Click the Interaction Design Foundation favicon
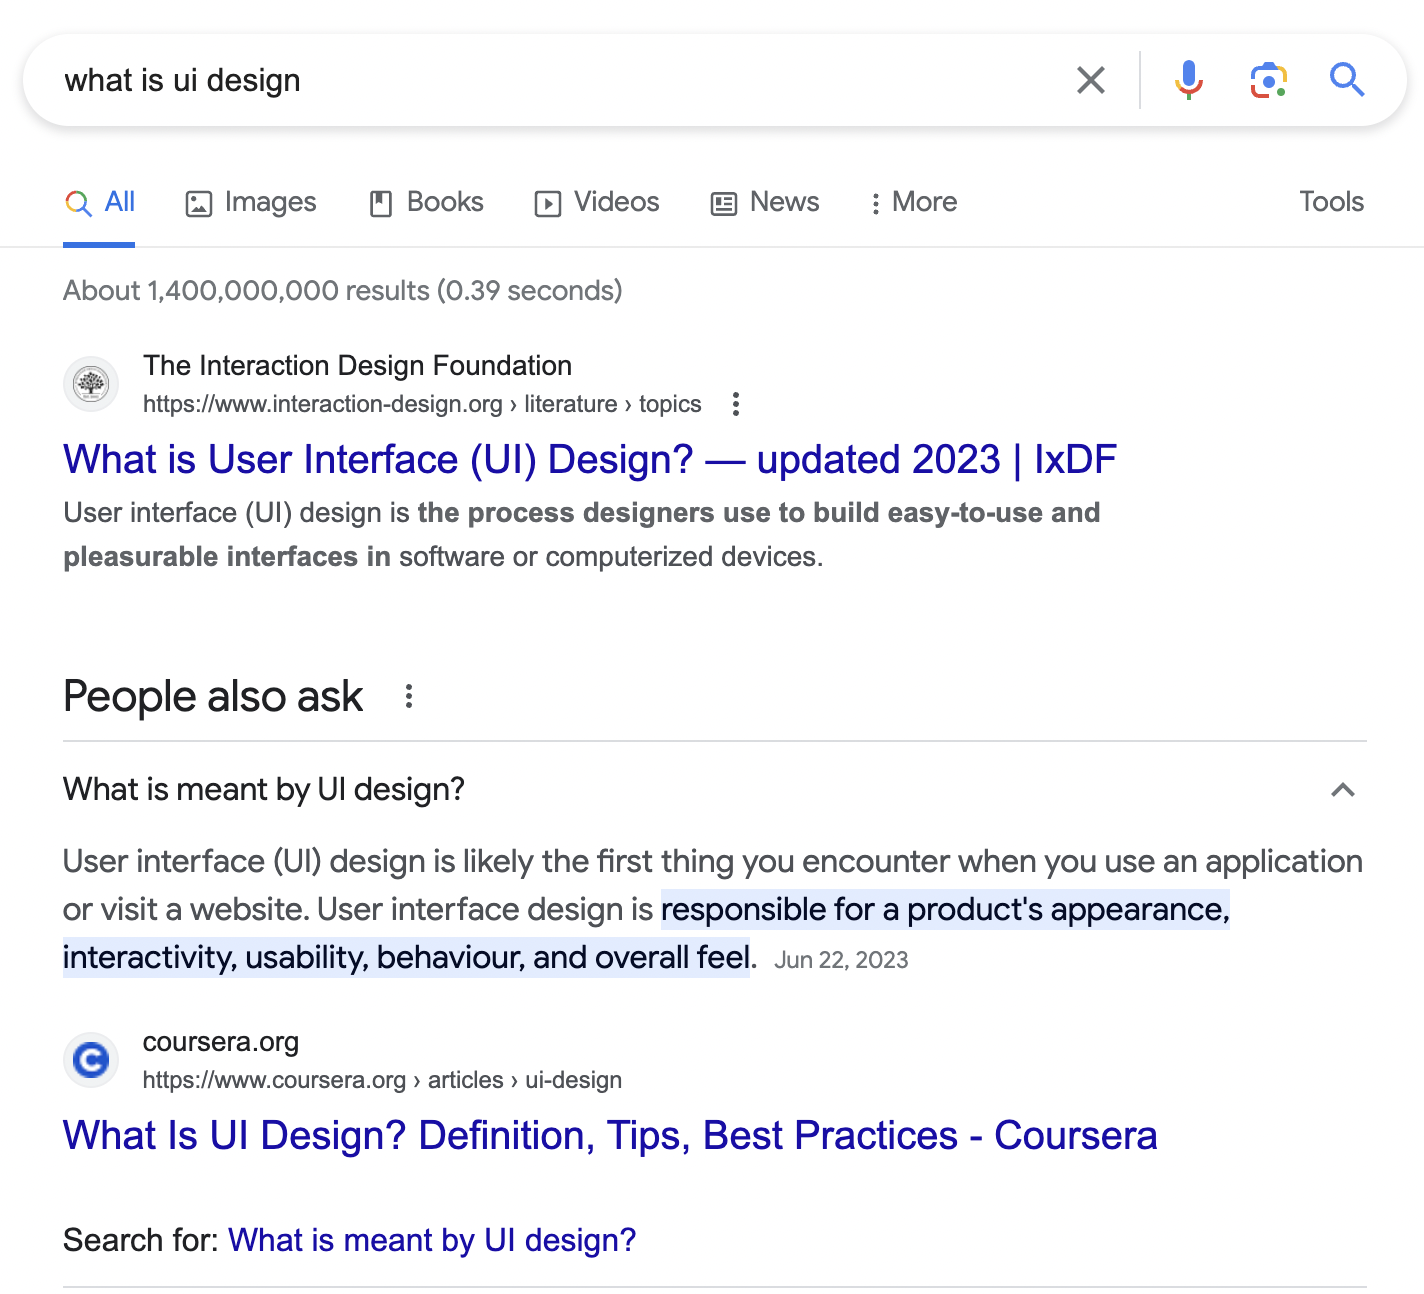 [x=91, y=384]
